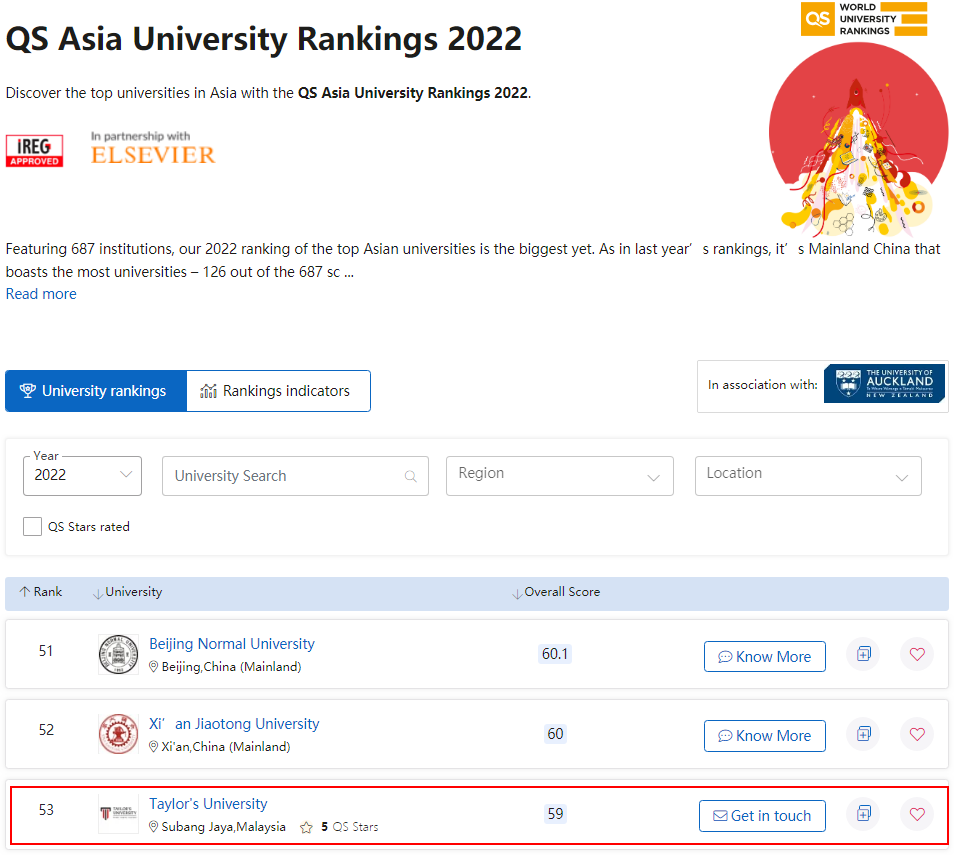
Task: Click rank number 51
Action: [x=46, y=651]
